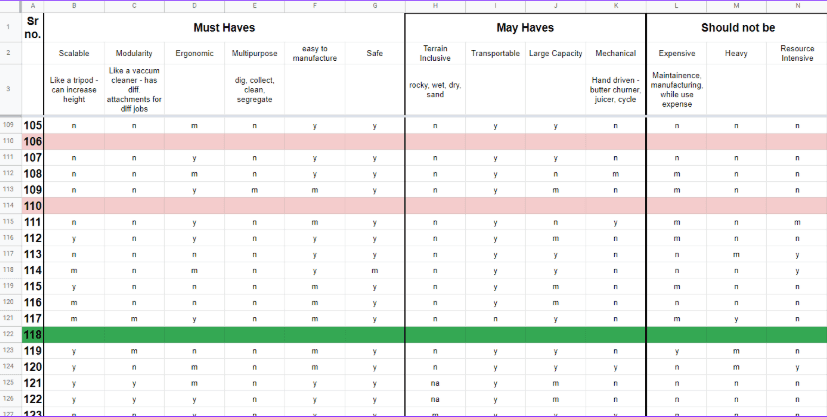Image resolution: width=827 pixels, height=417 pixels.
Task: Click serial number 117 cell
Action: click(x=33, y=318)
